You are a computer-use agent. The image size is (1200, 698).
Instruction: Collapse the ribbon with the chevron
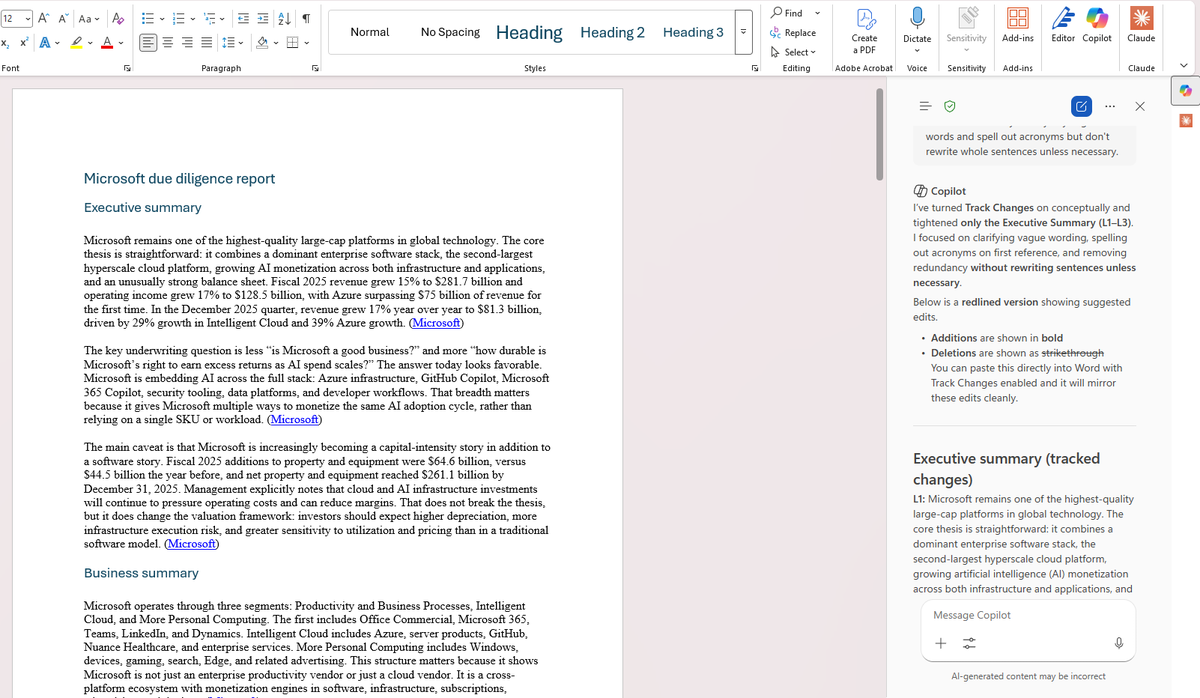click(x=1184, y=67)
